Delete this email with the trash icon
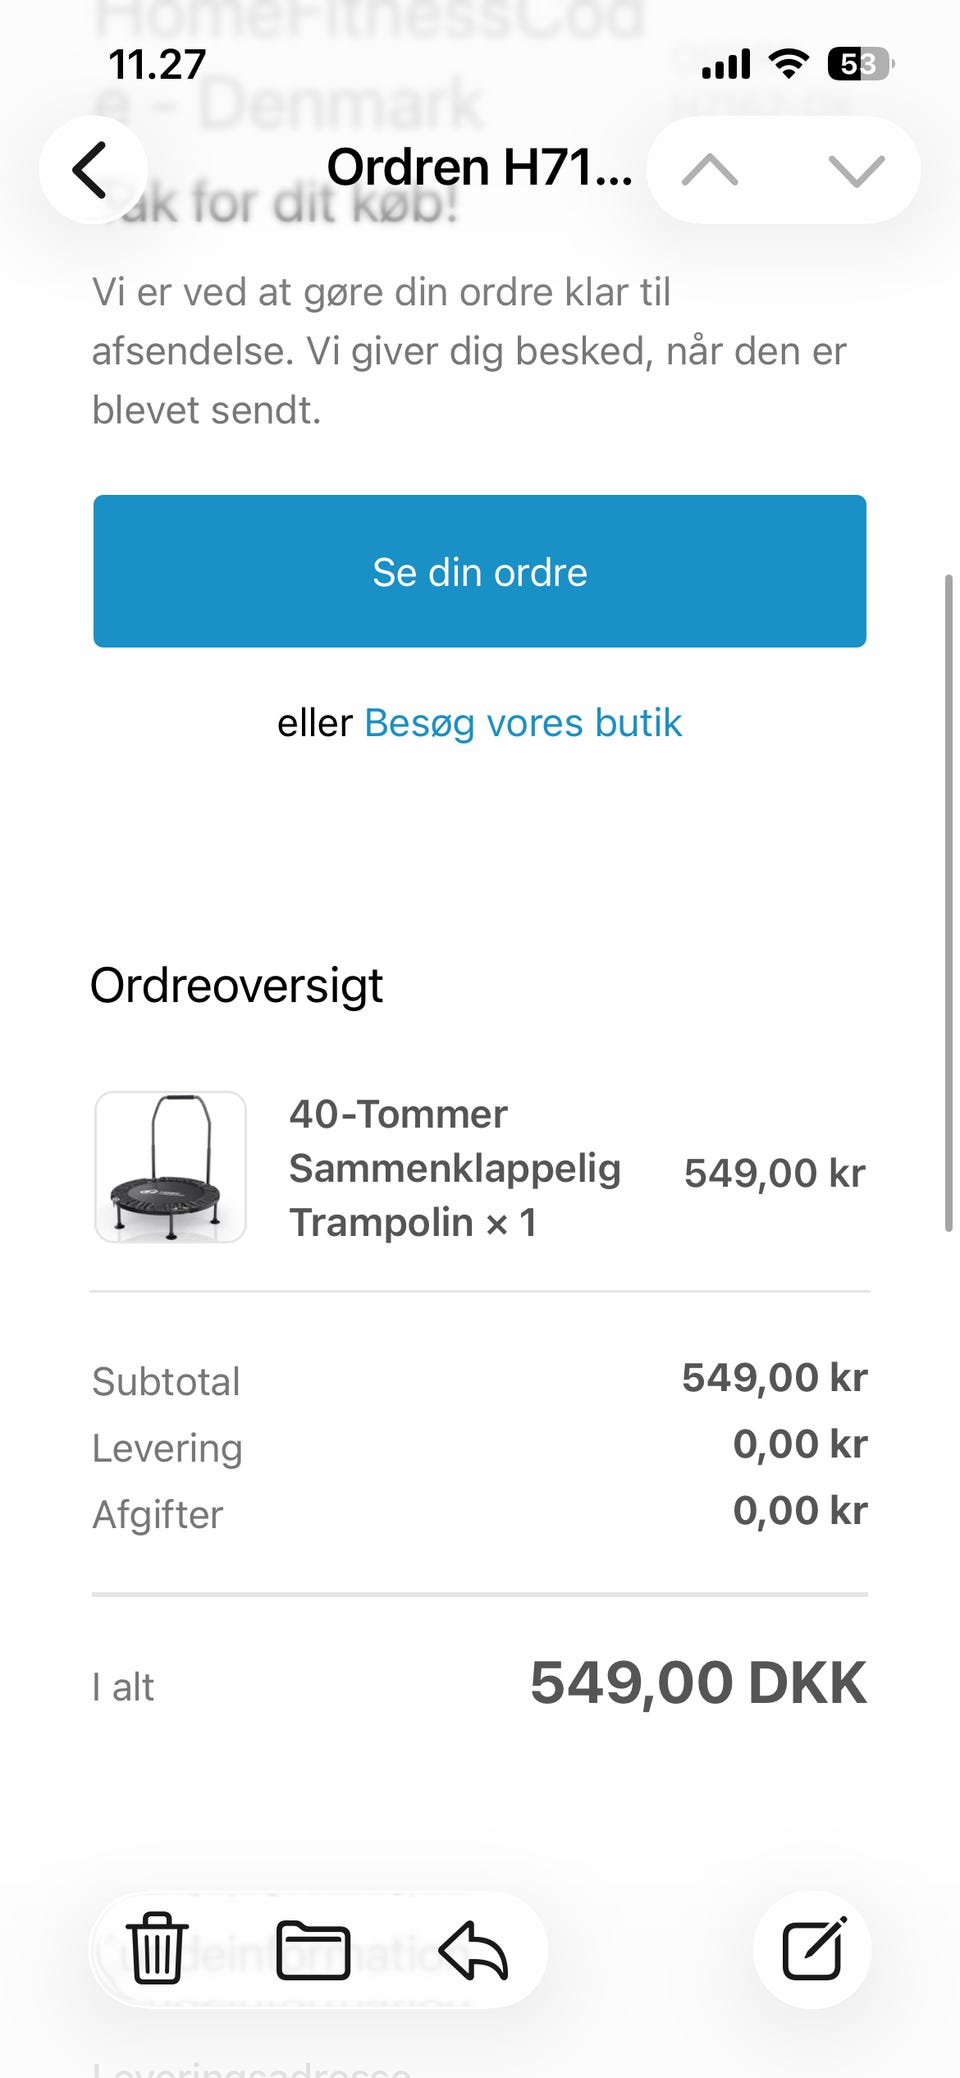Viewport: 960px width, 2078px height. click(x=157, y=1949)
